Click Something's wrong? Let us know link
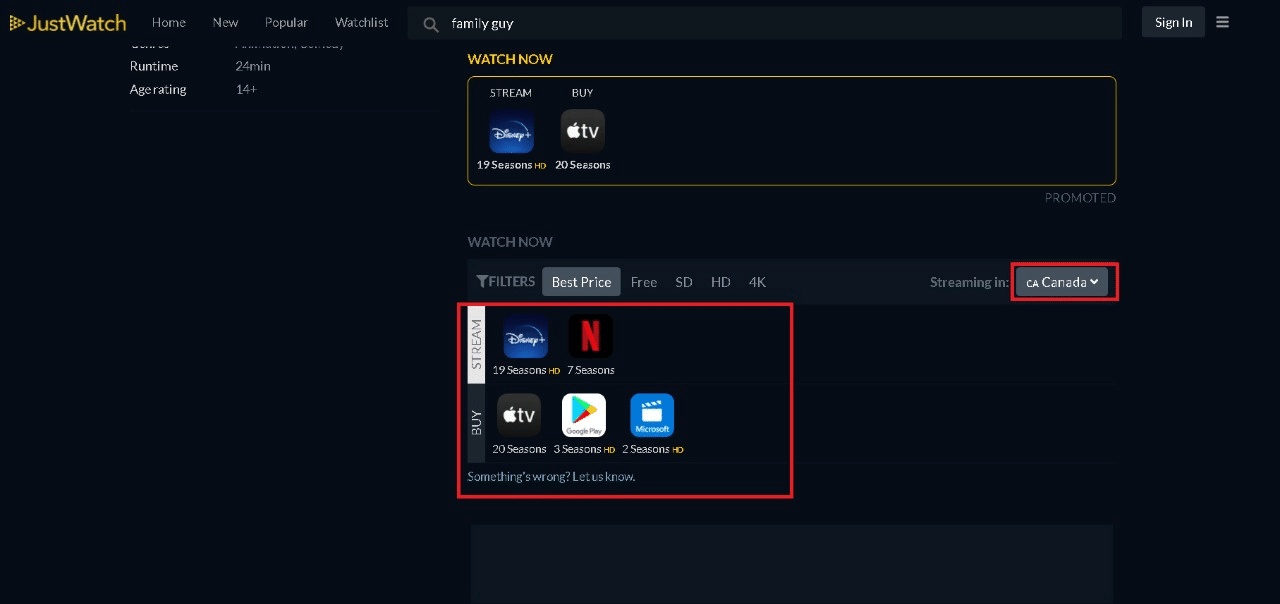The width and height of the screenshot is (1280, 604). [551, 477]
